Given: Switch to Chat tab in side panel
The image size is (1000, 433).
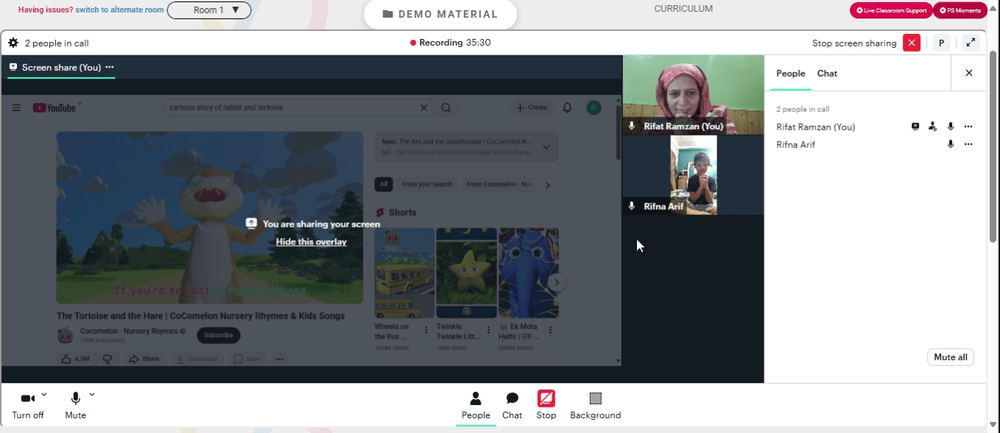Looking at the screenshot, I should point(827,73).
